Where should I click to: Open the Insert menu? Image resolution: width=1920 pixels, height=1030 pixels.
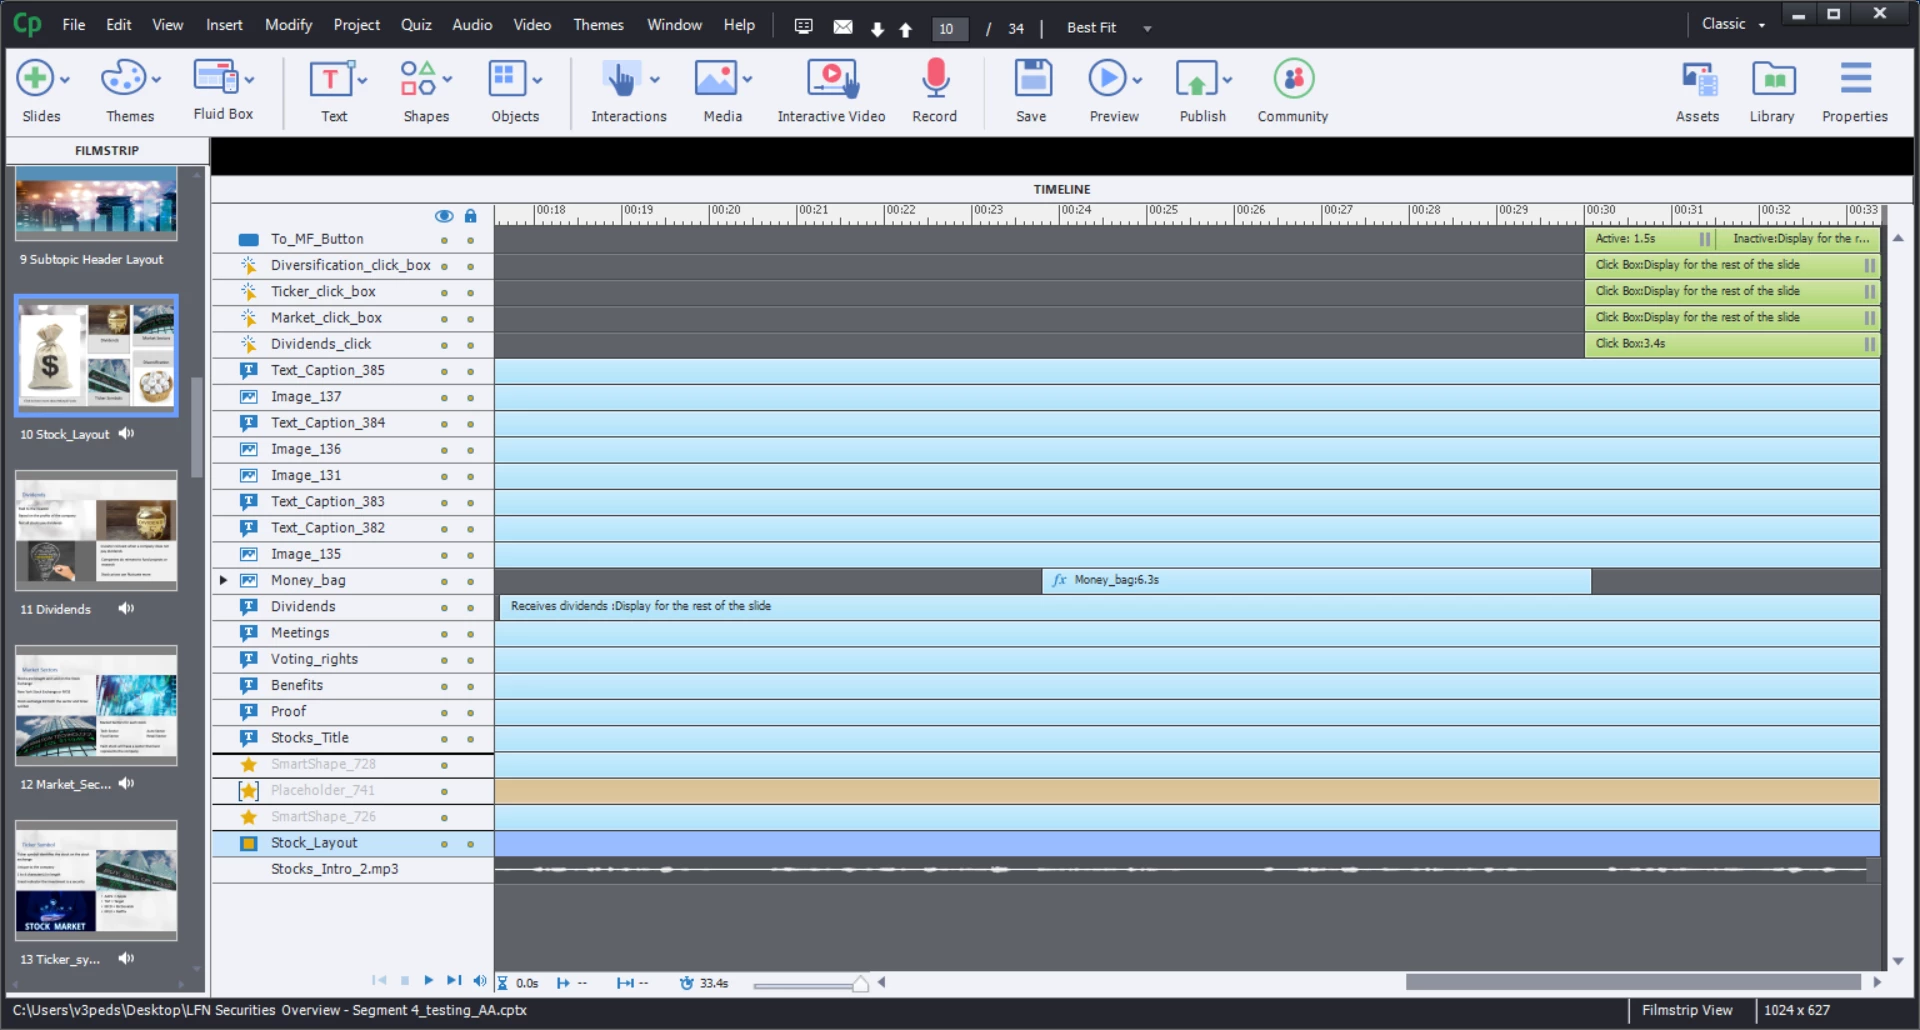click(x=224, y=25)
